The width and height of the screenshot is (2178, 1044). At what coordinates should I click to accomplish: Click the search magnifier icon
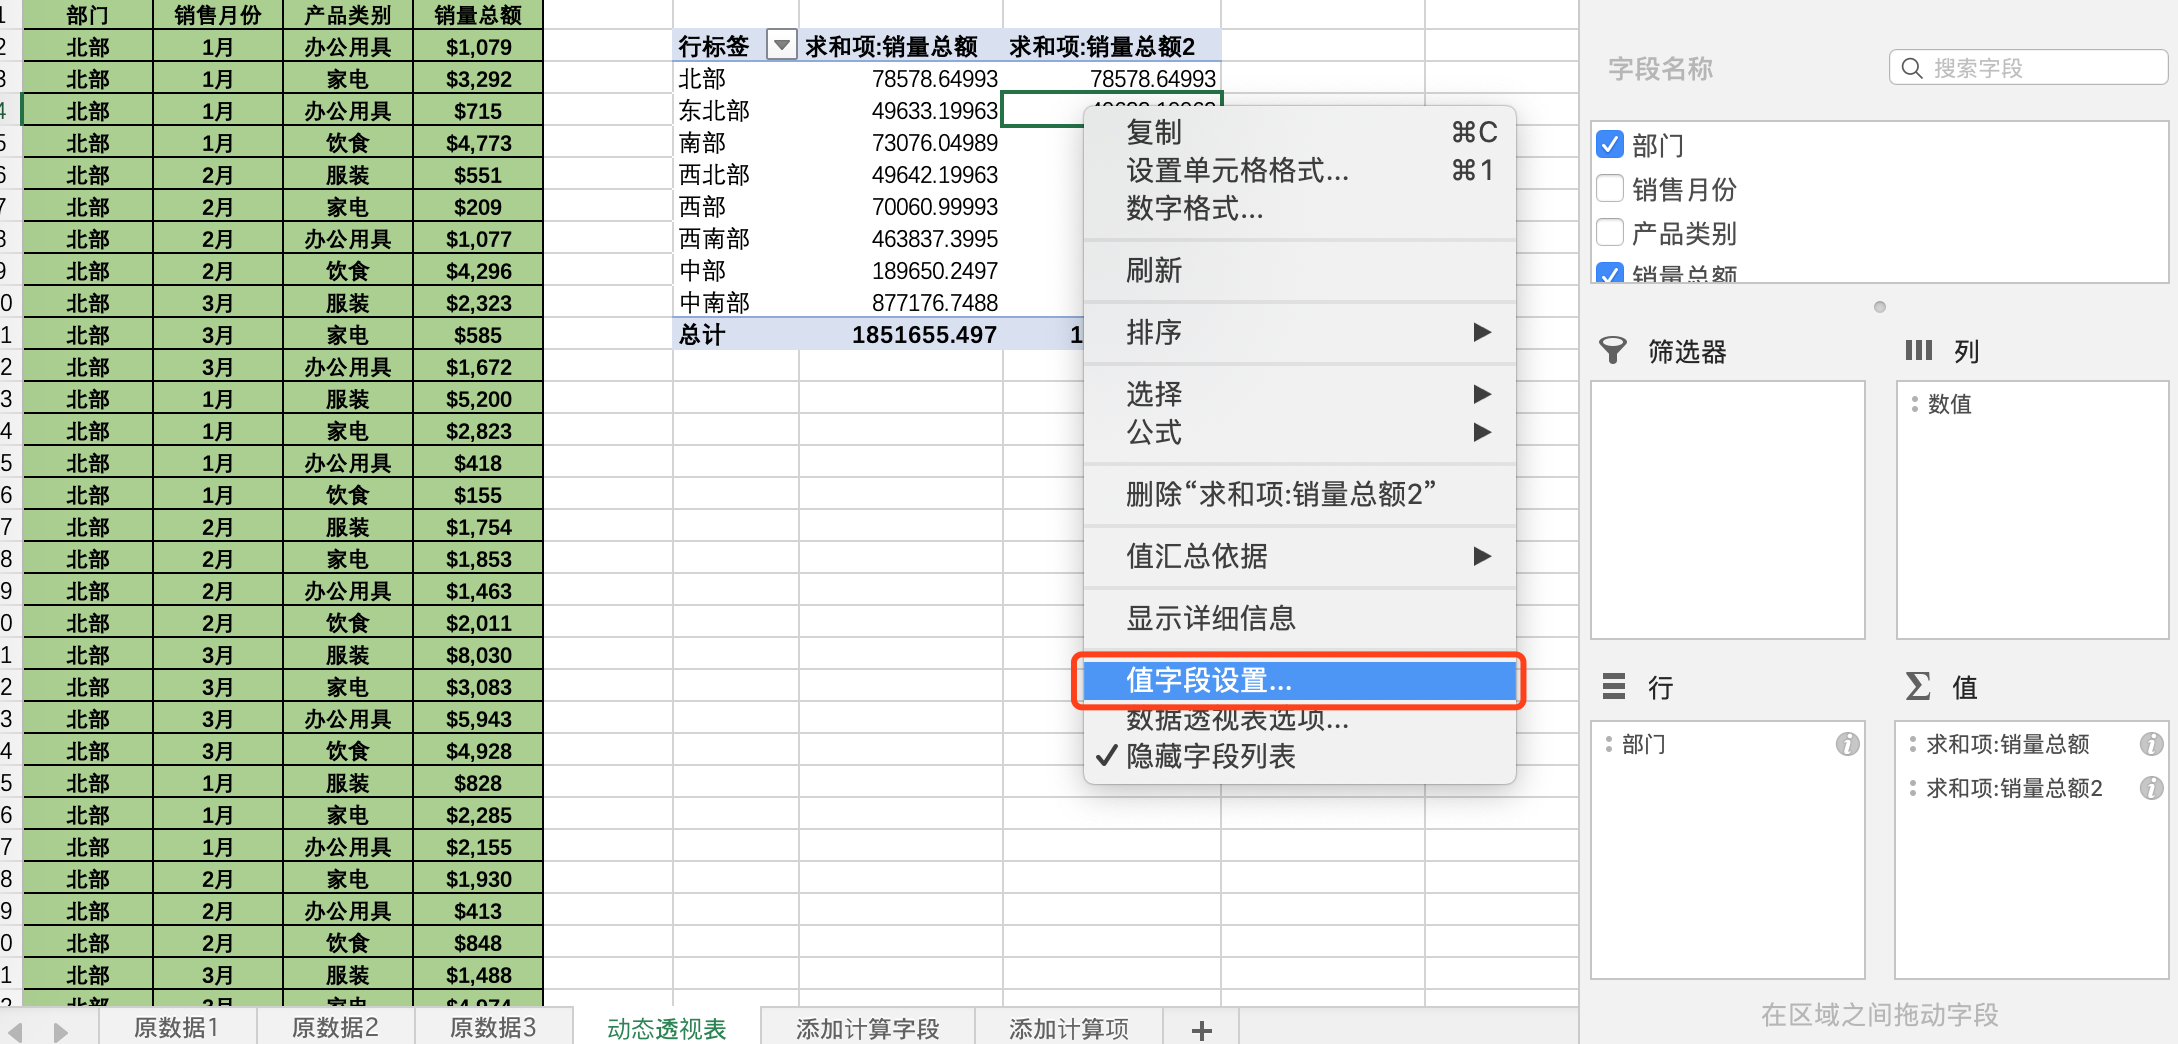tap(1911, 68)
